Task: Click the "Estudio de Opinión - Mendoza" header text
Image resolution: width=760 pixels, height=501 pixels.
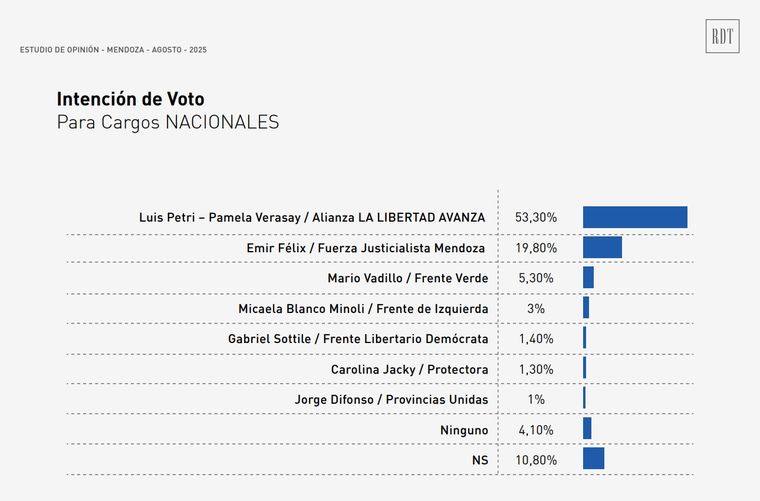Action: pos(113,50)
